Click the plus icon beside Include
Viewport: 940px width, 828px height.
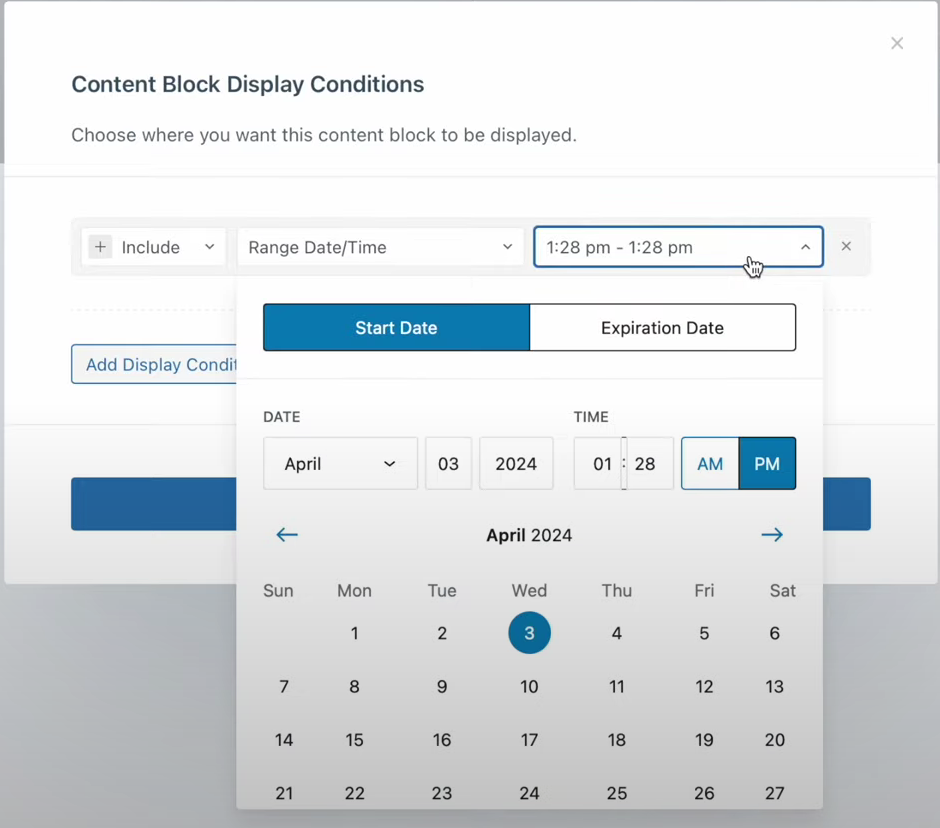point(100,247)
